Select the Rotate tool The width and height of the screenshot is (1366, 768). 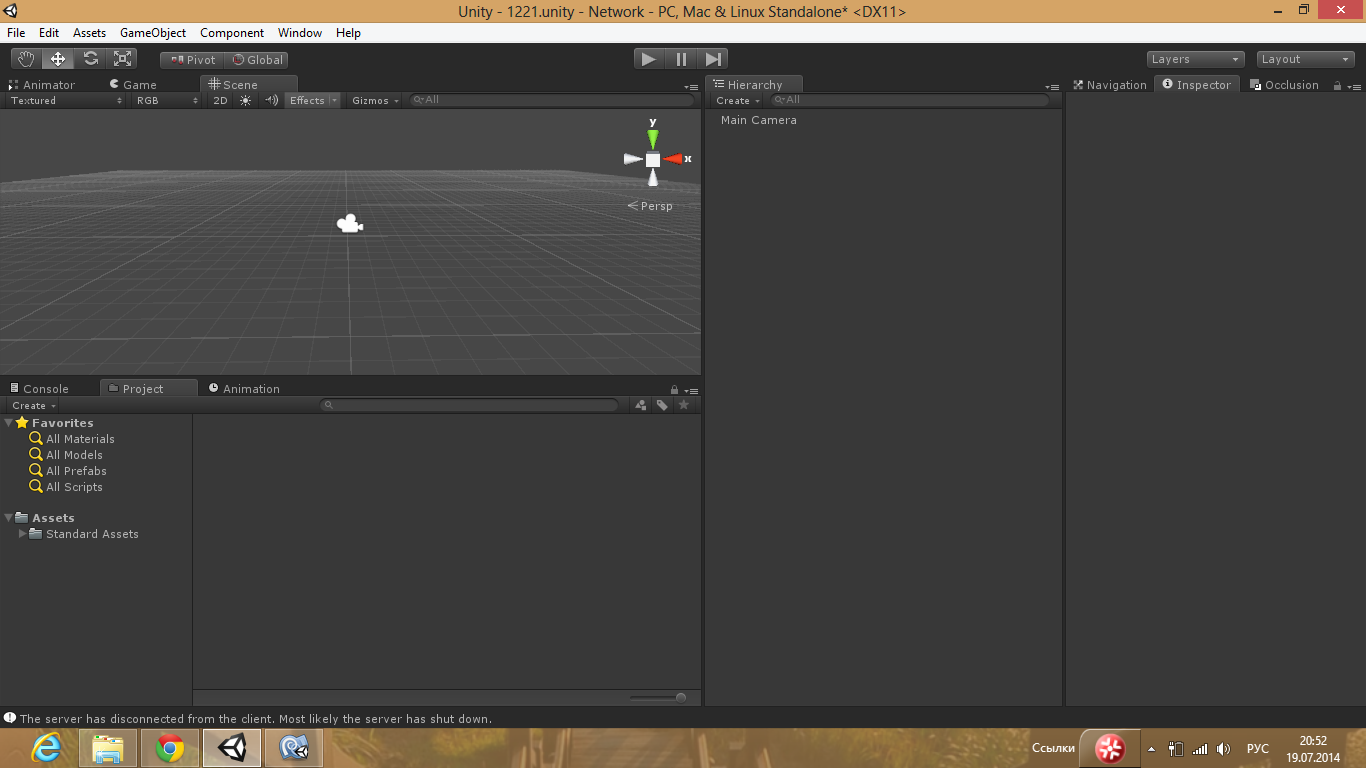[90, 59]
